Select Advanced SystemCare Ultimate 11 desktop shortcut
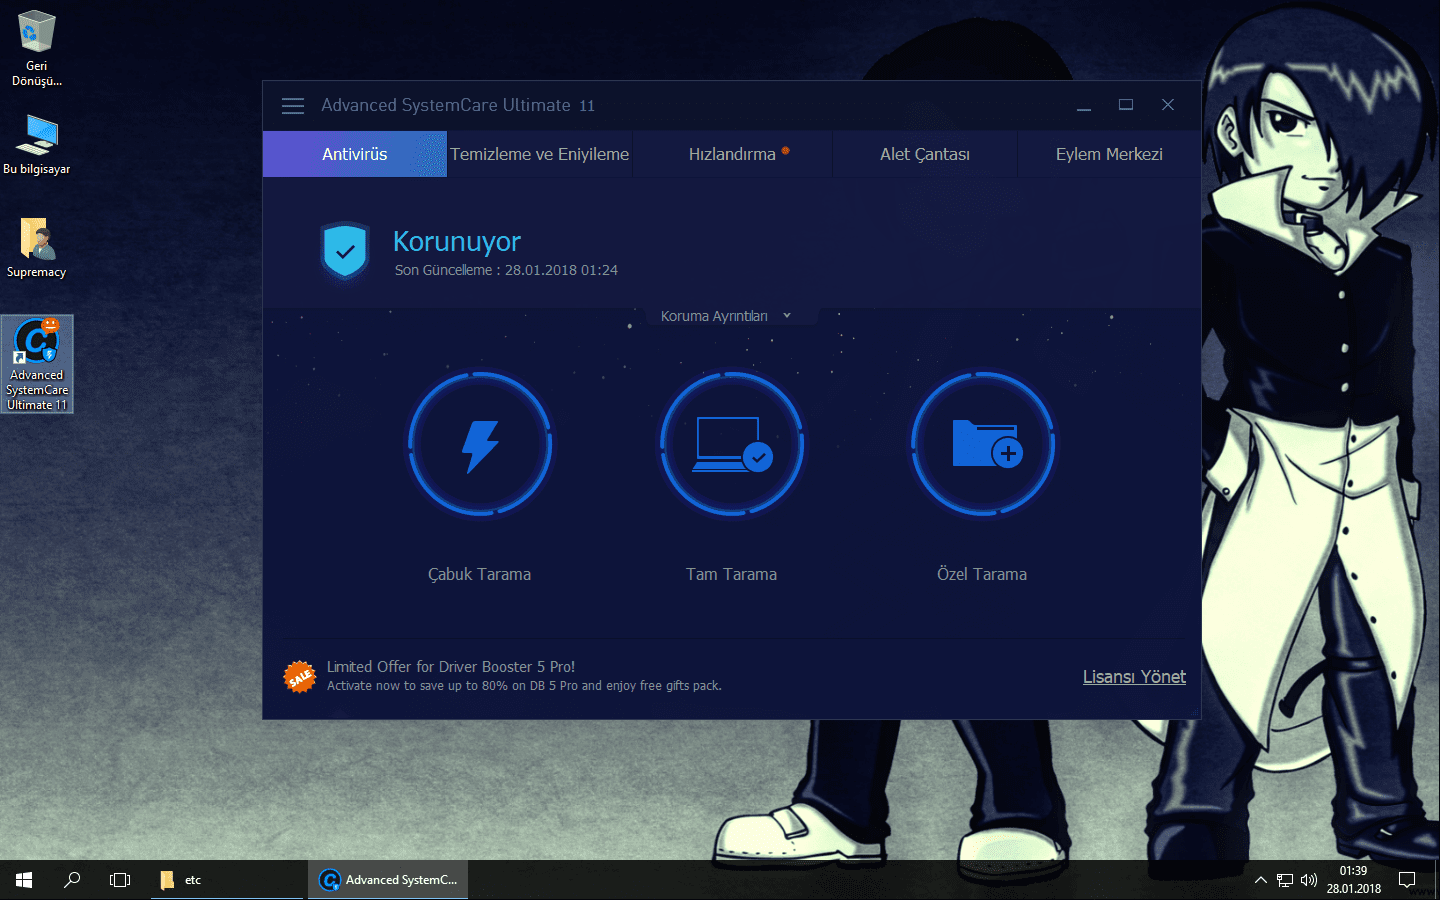 (x=37, y=364)
